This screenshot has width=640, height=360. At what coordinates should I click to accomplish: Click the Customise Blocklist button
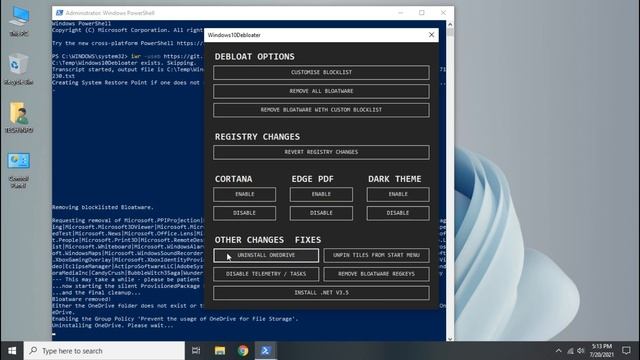pos(321,72)
